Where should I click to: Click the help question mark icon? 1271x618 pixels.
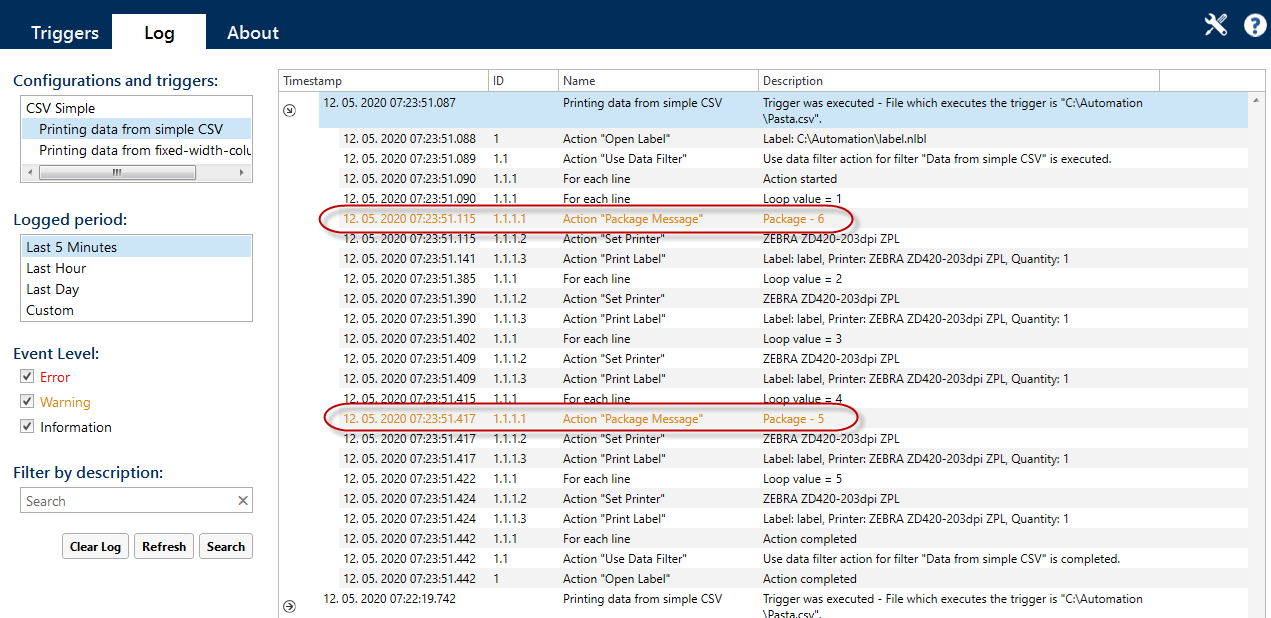pos(1254,25)
